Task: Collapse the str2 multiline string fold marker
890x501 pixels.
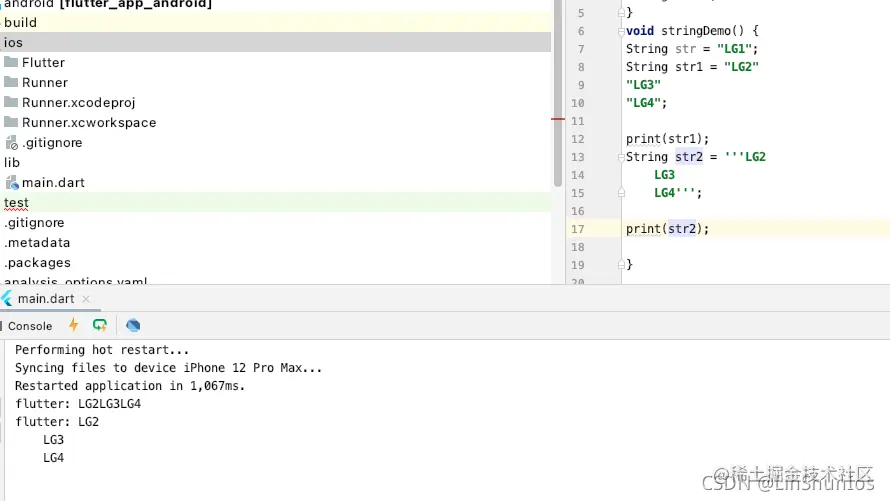Action: (621, 157)
